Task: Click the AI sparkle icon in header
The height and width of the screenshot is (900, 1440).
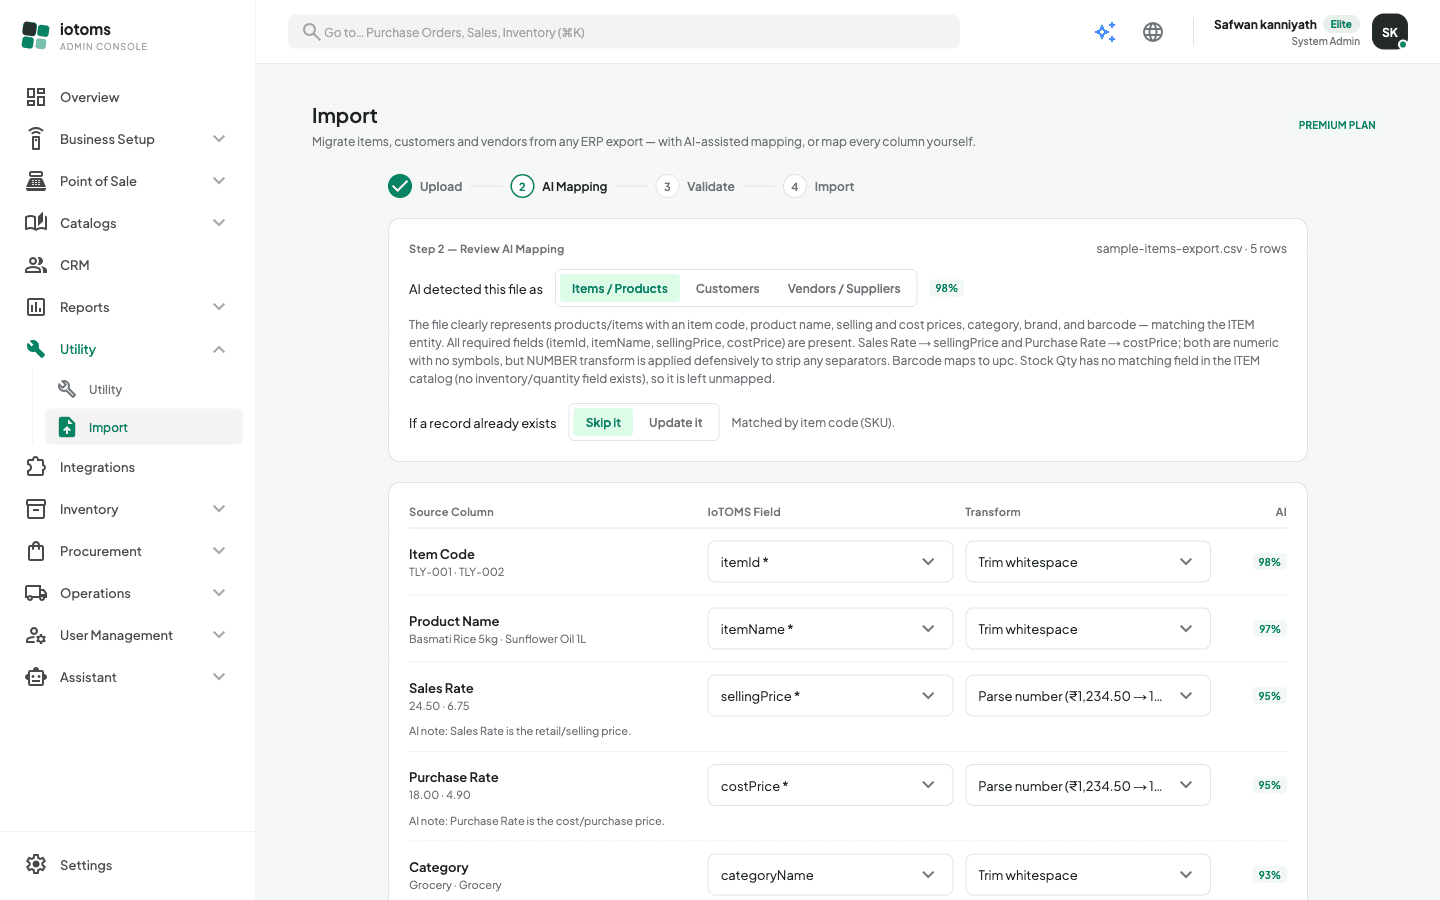Action: click(1105, 32)
